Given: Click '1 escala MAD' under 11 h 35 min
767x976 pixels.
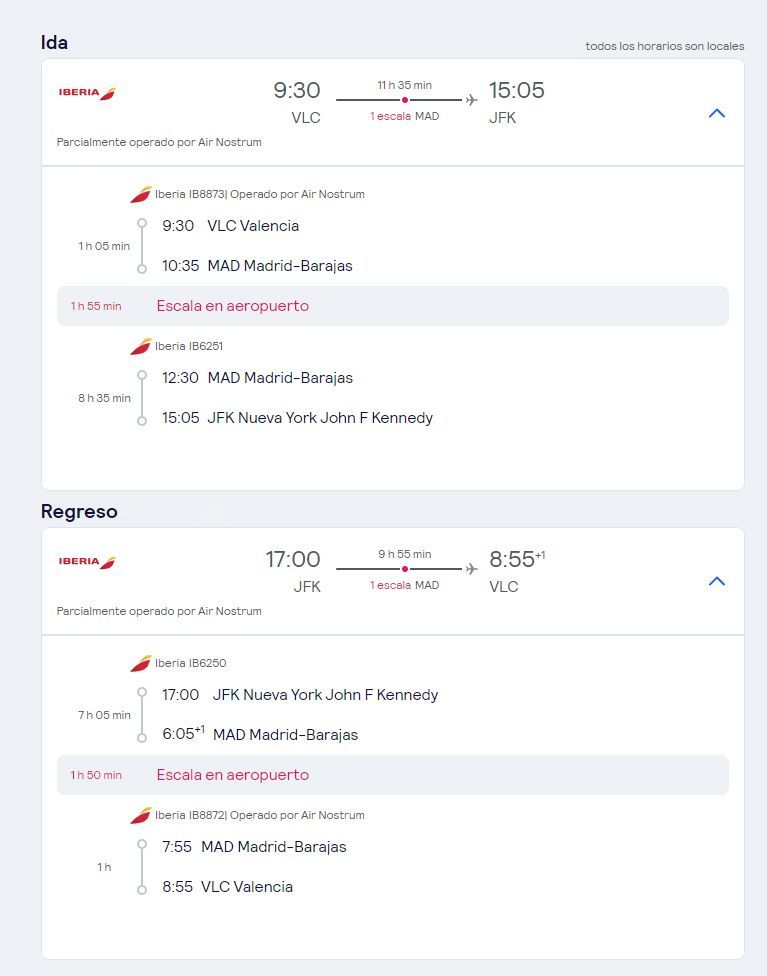Looking at the screenshot, I should (405, 116).
